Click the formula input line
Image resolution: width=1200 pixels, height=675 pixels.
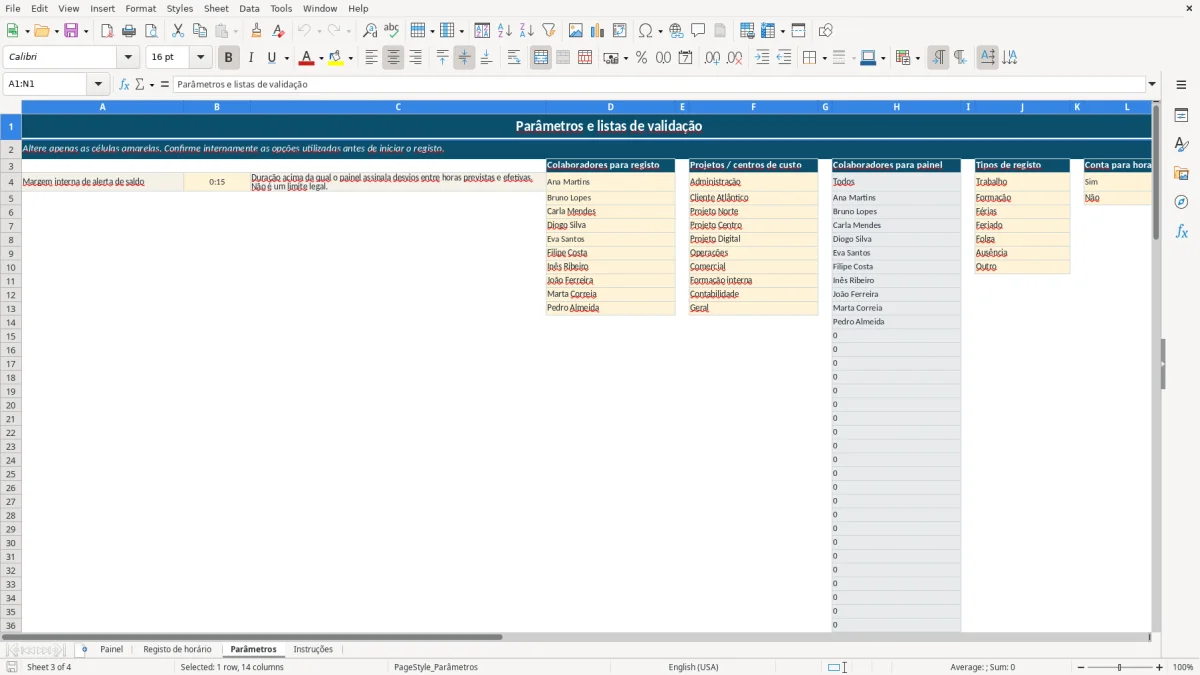tap(660, 84)
